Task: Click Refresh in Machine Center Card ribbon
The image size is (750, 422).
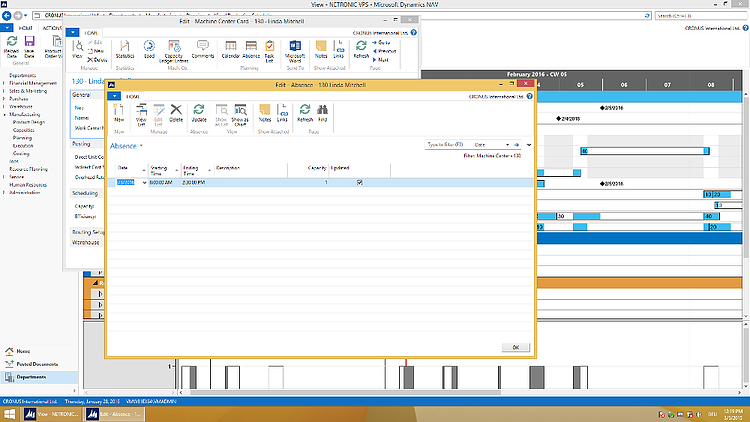Action: (x=361, y=50)
